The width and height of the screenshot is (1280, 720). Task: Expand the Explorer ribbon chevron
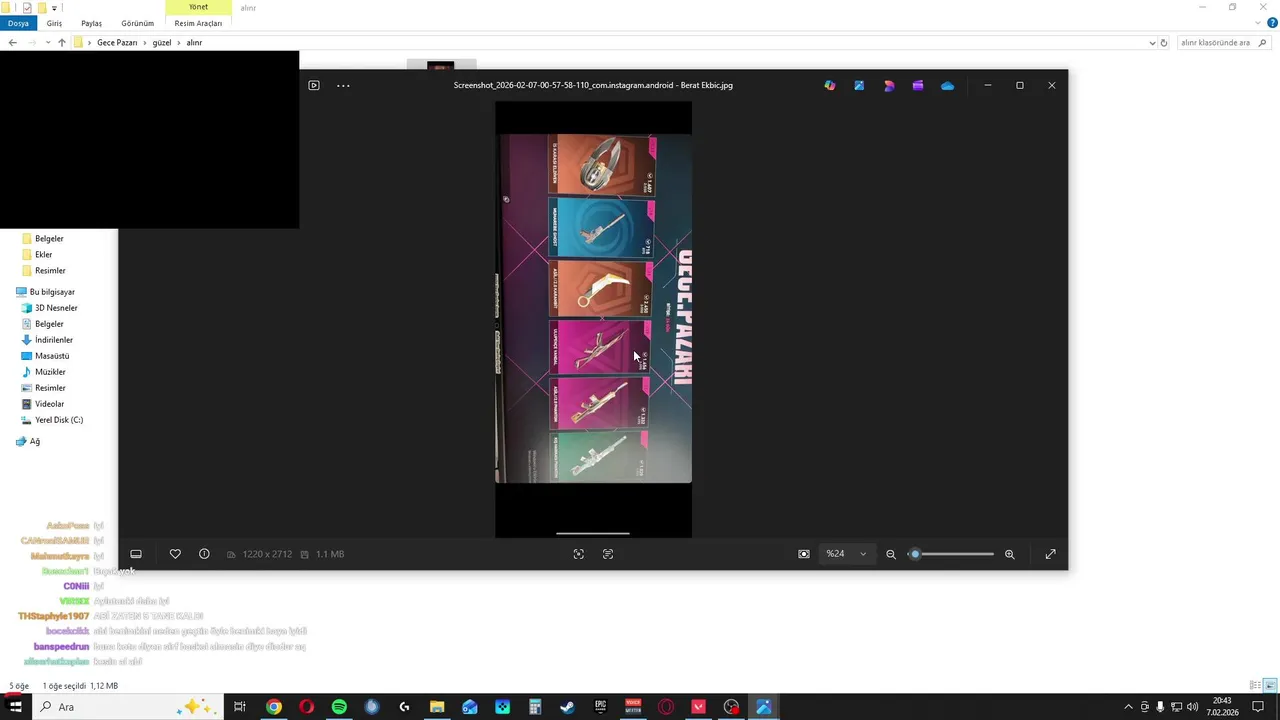pos(1260,23)
